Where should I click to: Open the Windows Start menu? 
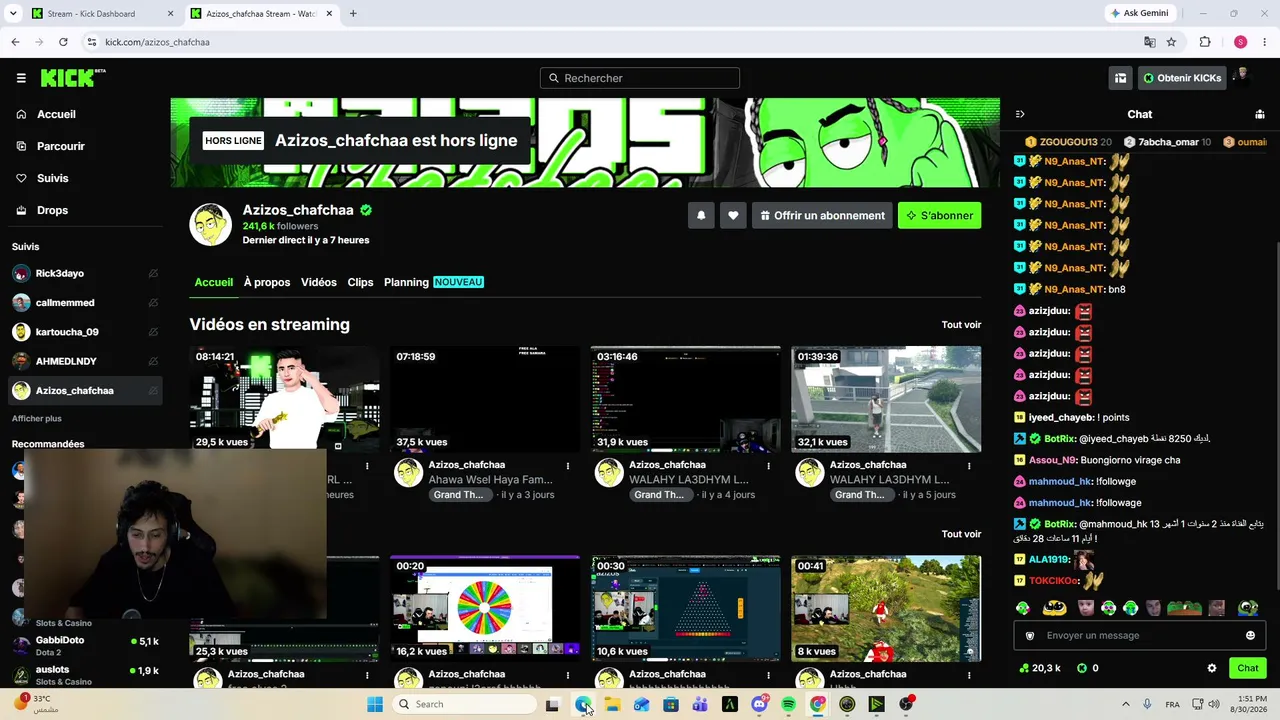(375, 704)
